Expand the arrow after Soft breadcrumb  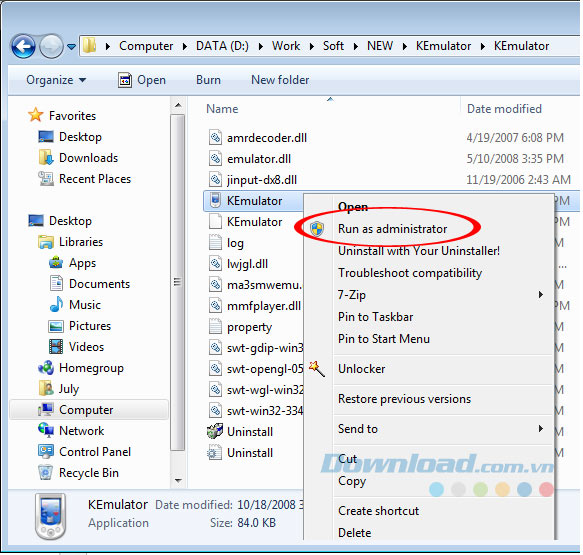(x=356, y=46)
